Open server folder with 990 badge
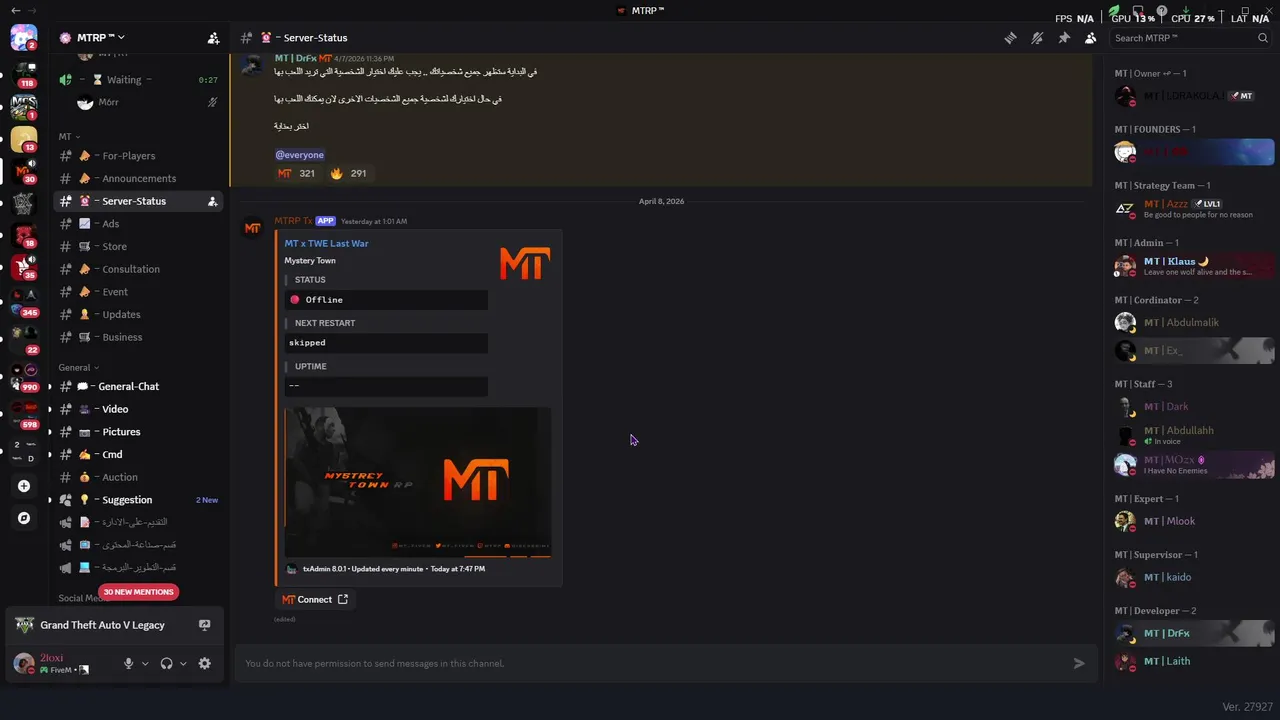 pos(23,377)
